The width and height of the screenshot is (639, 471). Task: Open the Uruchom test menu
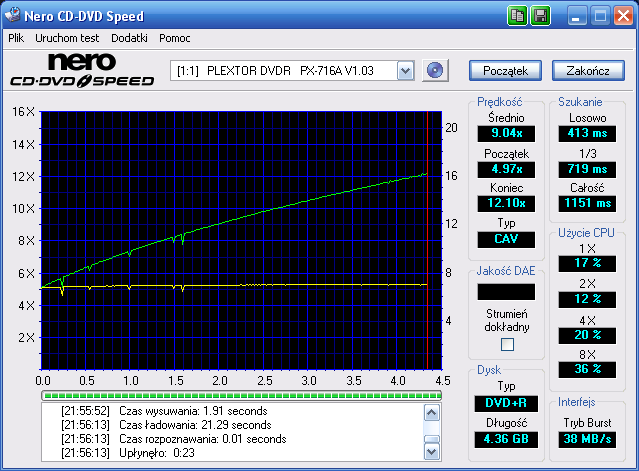tap(67, 38)
